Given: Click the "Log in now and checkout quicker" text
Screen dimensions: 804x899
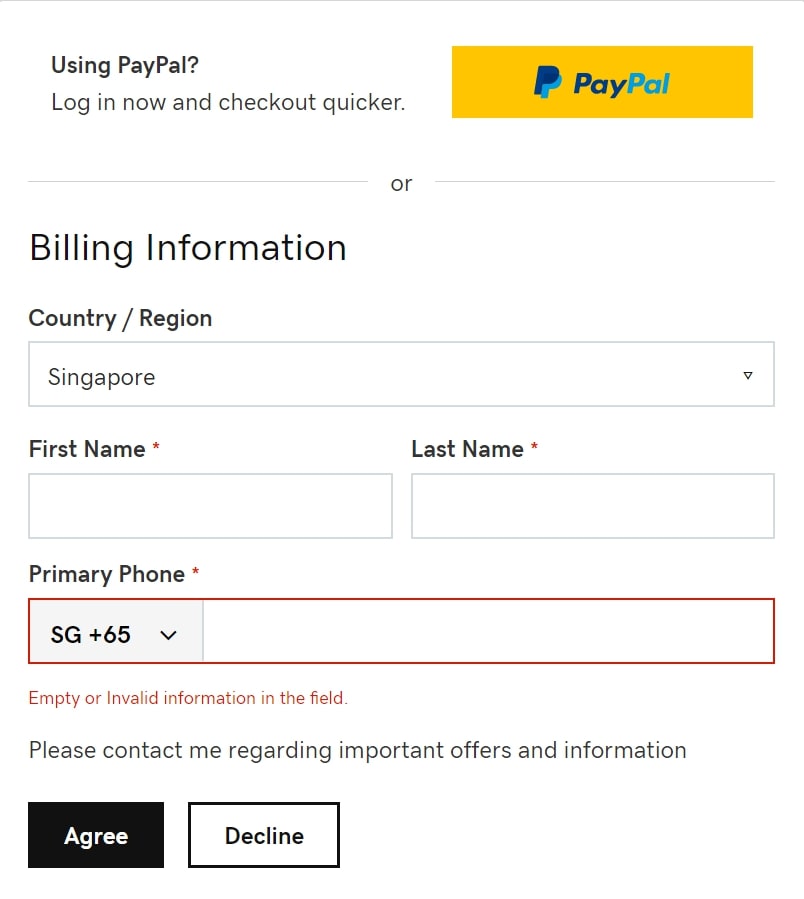Looking at the screenshot, I should (x=228, y=103).
